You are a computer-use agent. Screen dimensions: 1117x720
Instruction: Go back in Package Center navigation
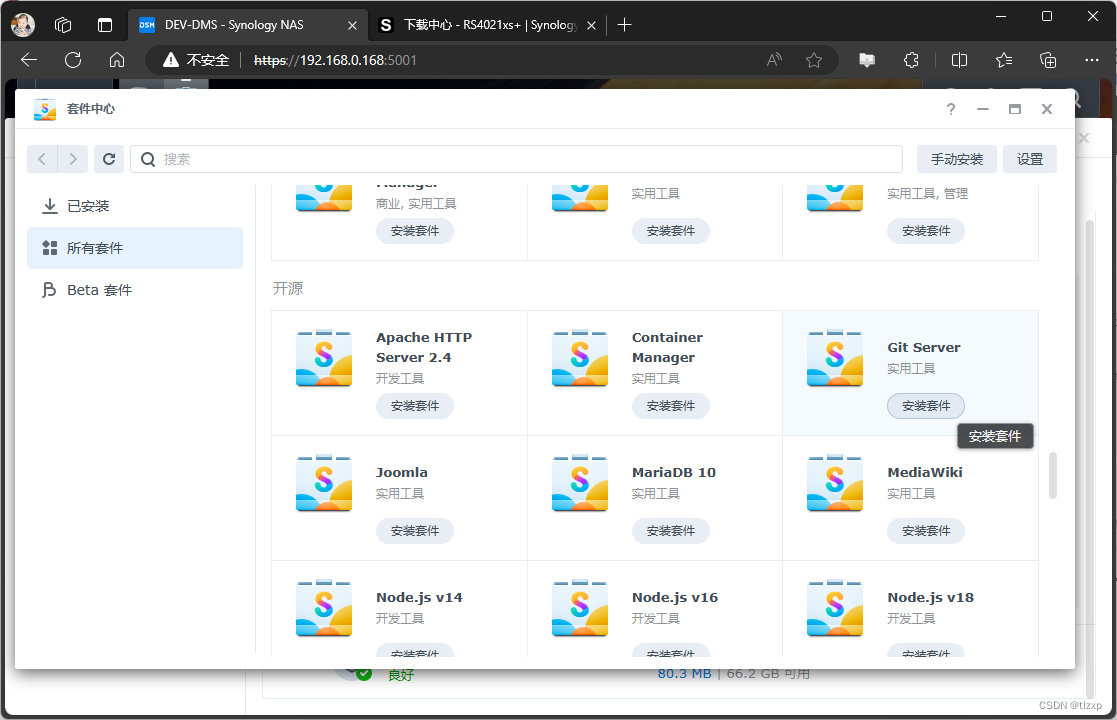click(42, 159)
